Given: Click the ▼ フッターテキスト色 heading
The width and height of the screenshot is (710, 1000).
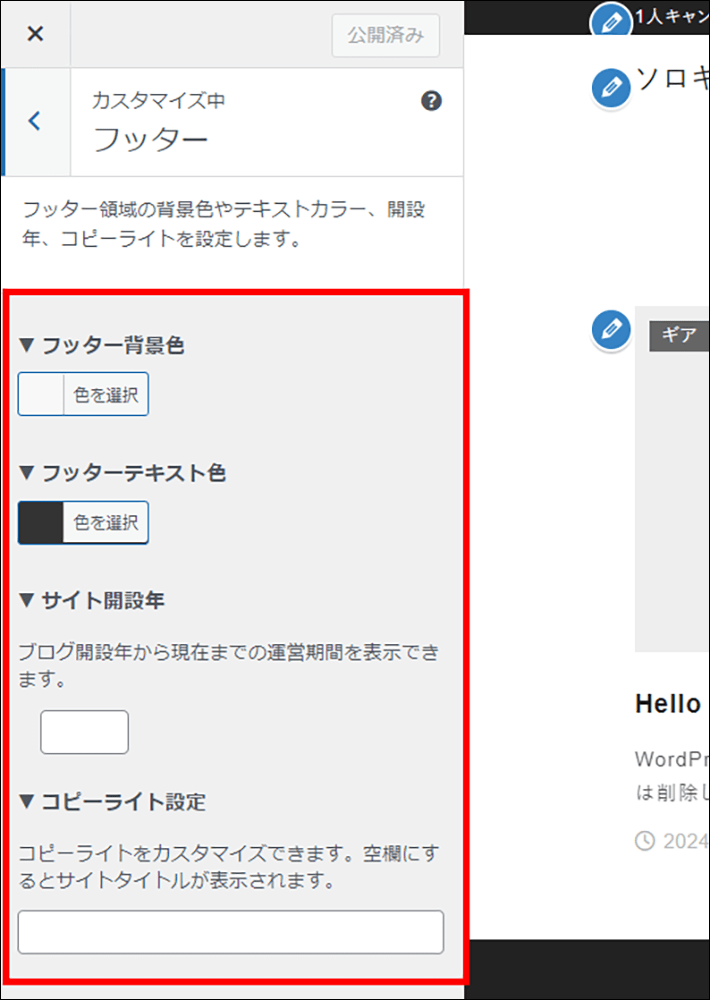Looking at the screenshot, I should [122, 473].
